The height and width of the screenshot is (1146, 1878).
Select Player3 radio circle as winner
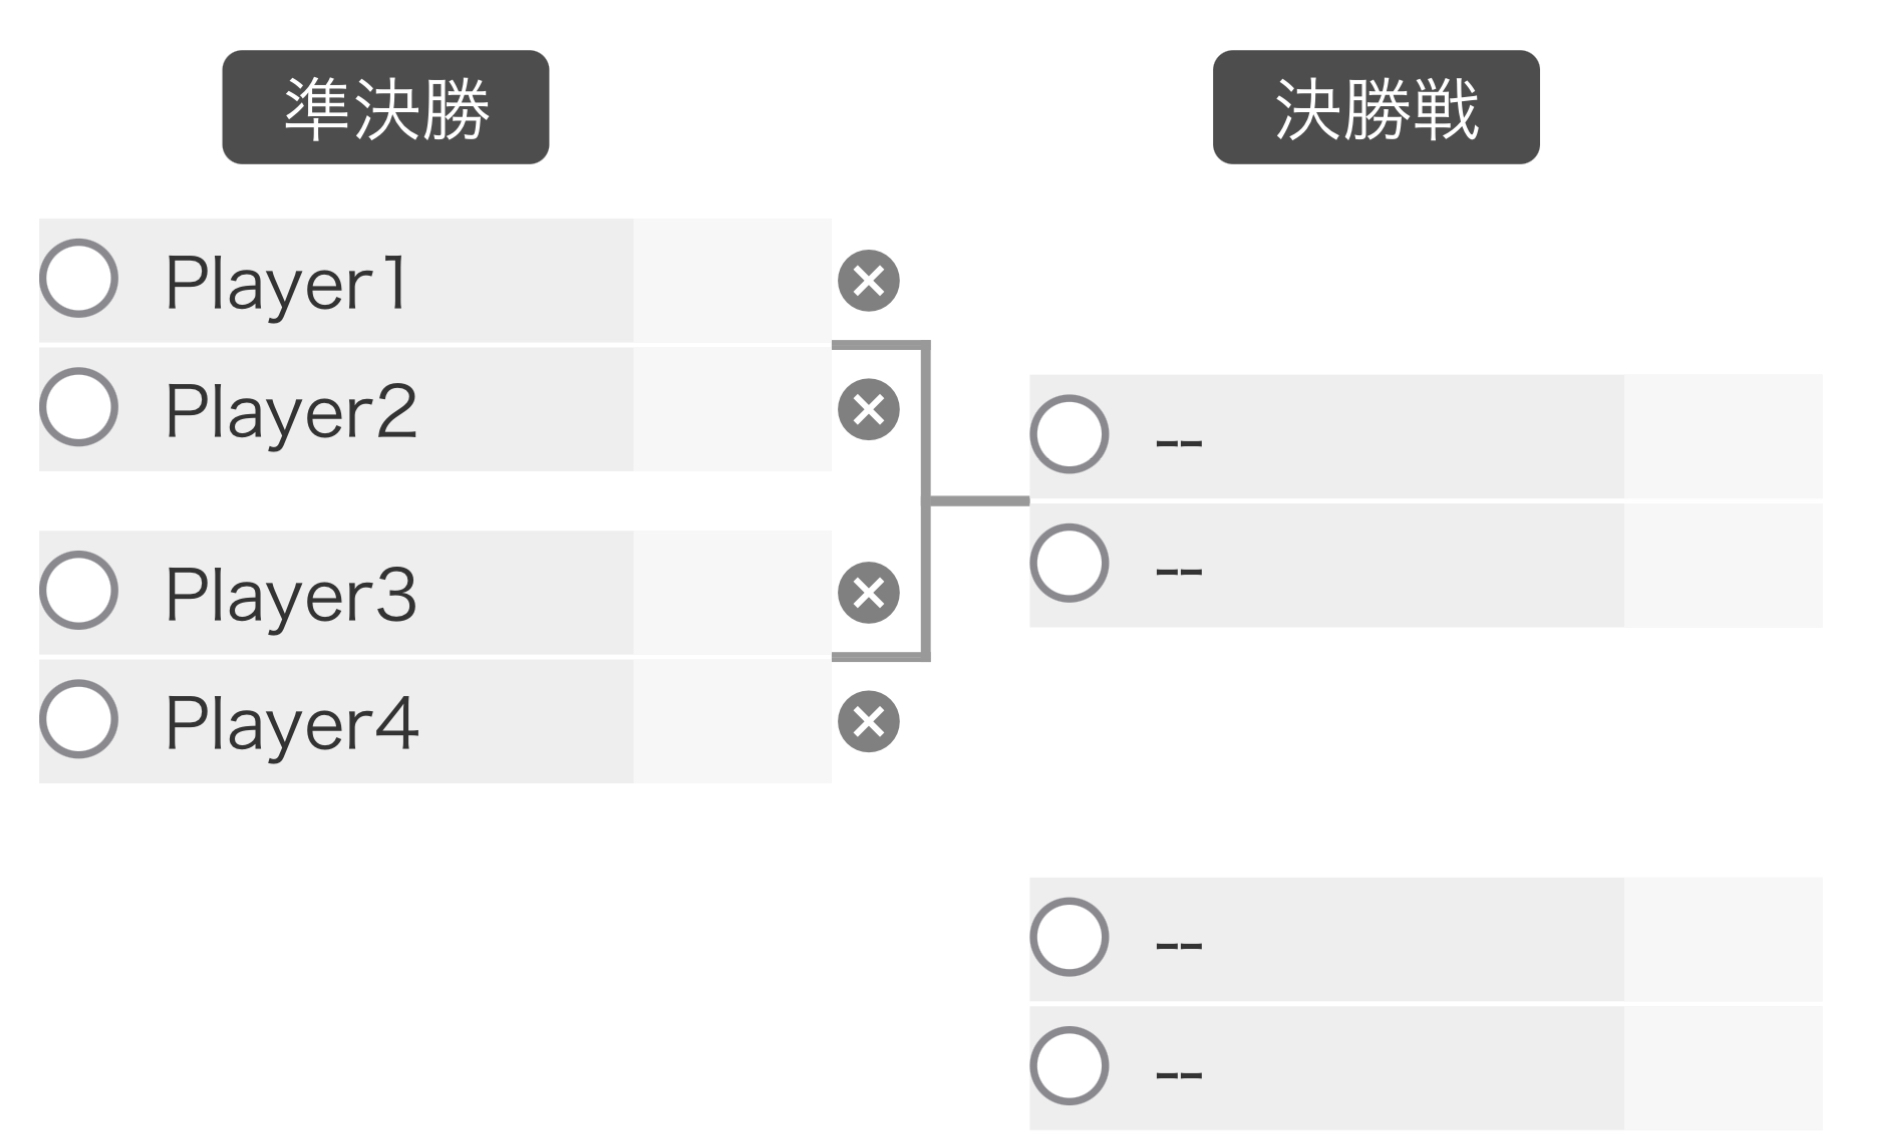click(x=79, y=590)
